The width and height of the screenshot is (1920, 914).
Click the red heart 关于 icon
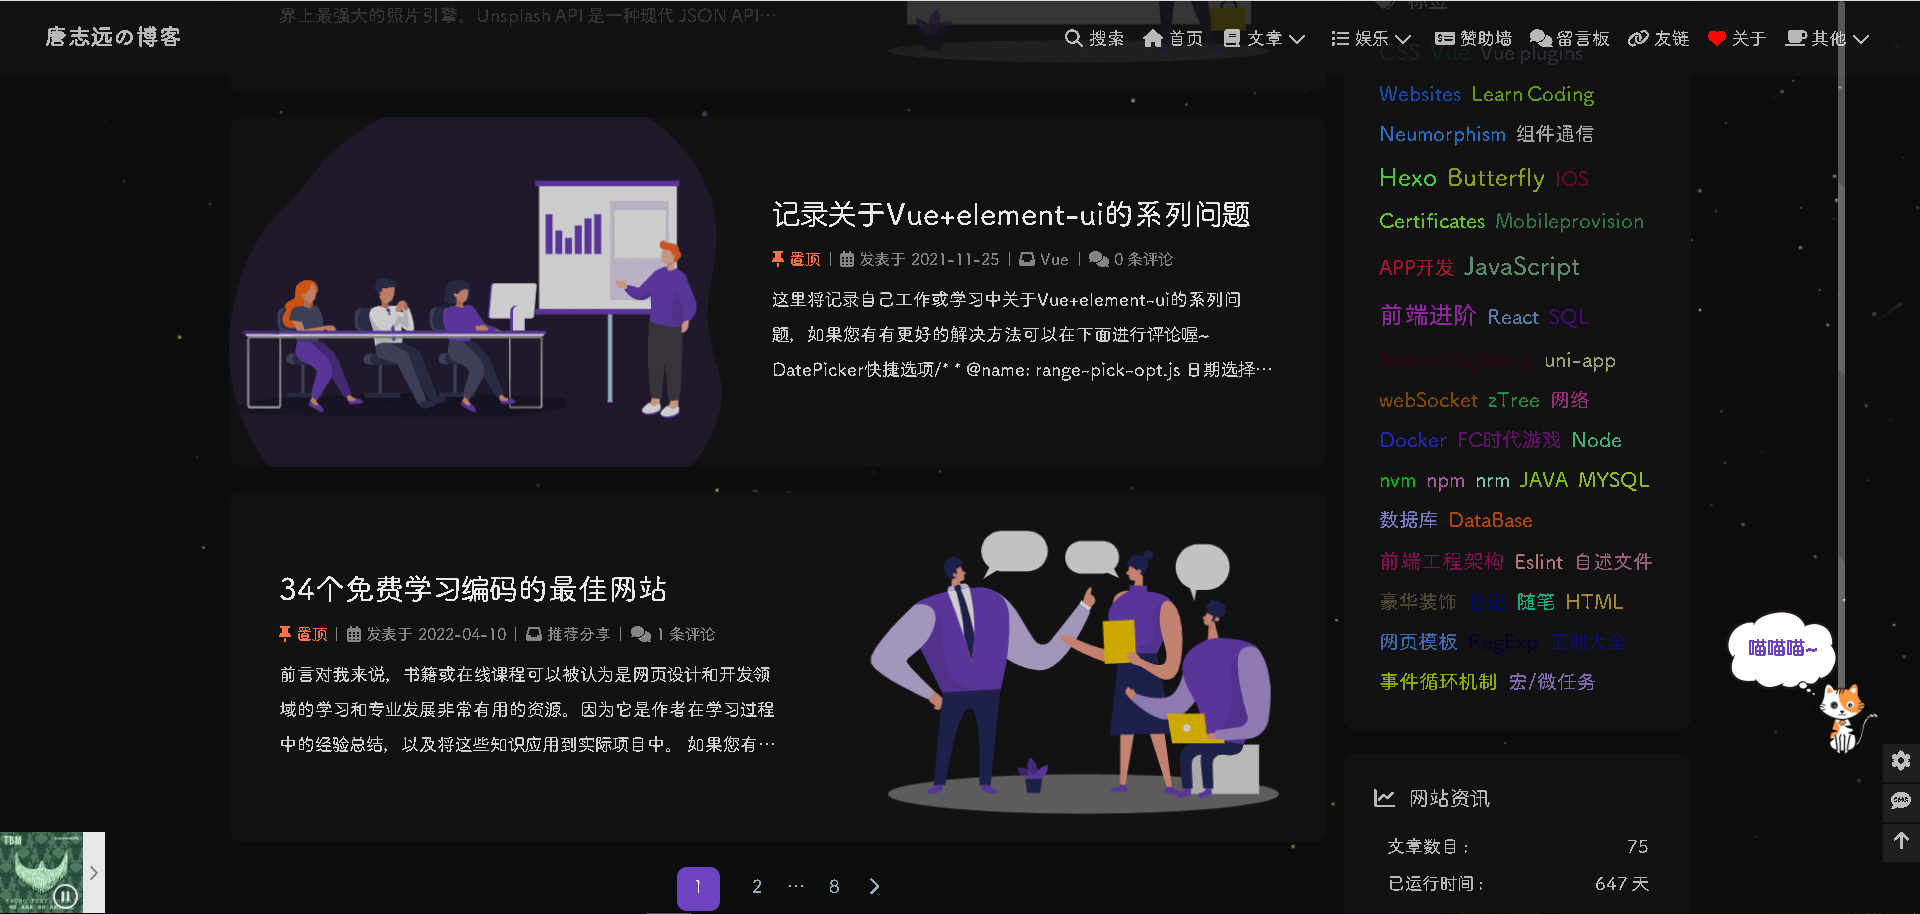1717,38
